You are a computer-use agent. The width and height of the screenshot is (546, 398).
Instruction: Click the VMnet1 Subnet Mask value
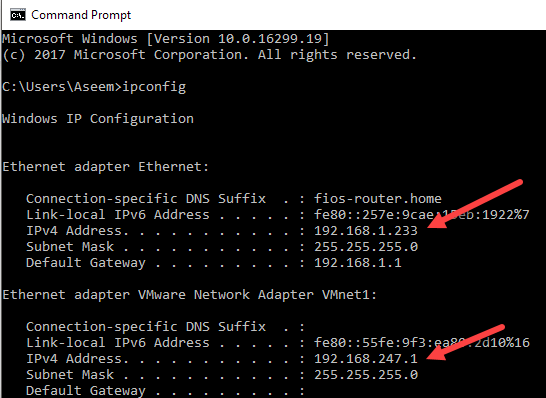coord(366,375)
